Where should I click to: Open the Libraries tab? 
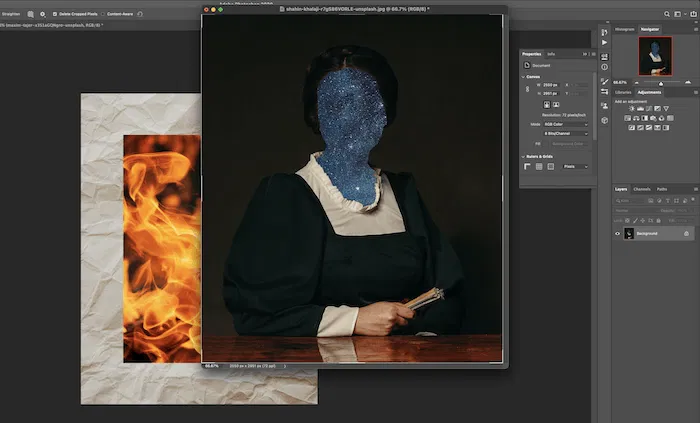click(623, 93)
